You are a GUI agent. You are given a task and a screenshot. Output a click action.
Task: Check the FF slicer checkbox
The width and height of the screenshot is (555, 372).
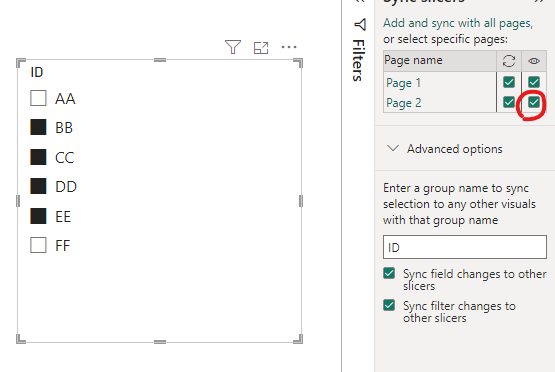(38, 245)
